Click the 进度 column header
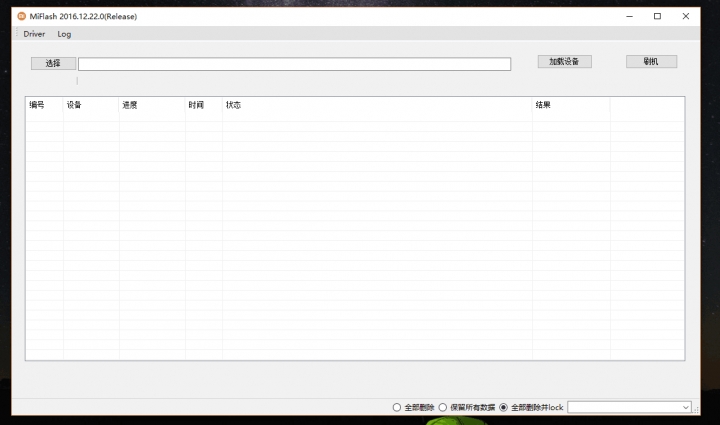The height and width of the screenshot is (425, 720). click(x=152, y=105)
